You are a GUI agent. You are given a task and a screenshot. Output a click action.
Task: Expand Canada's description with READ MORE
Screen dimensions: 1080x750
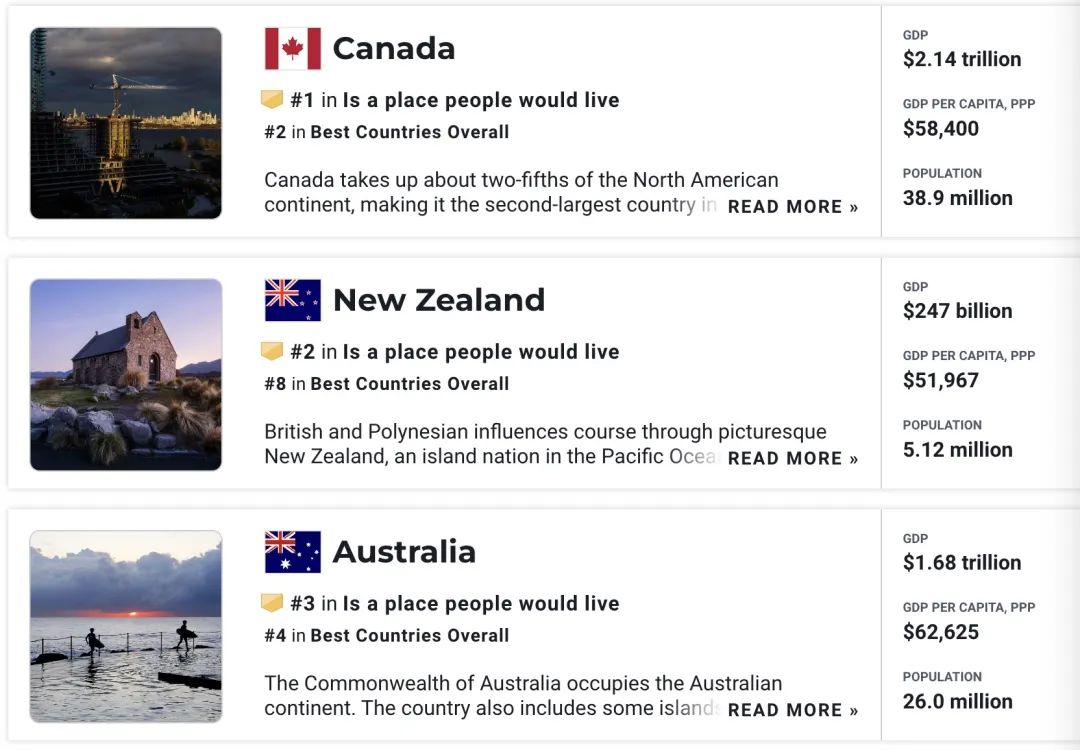pyautogui.click(x=793, y=207)
